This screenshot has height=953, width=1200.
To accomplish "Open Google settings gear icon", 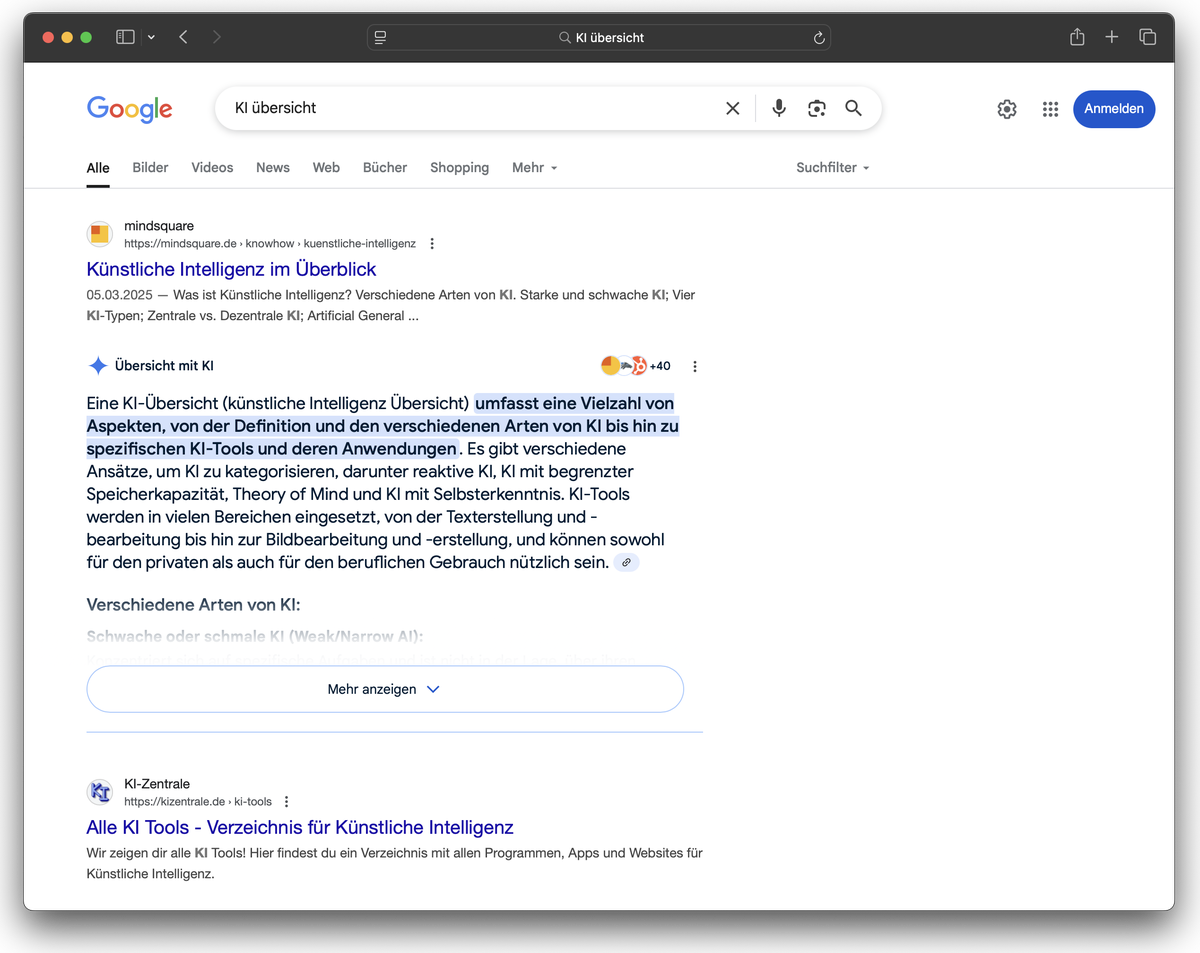I will pyautogui.click(x=1007, y=109).
